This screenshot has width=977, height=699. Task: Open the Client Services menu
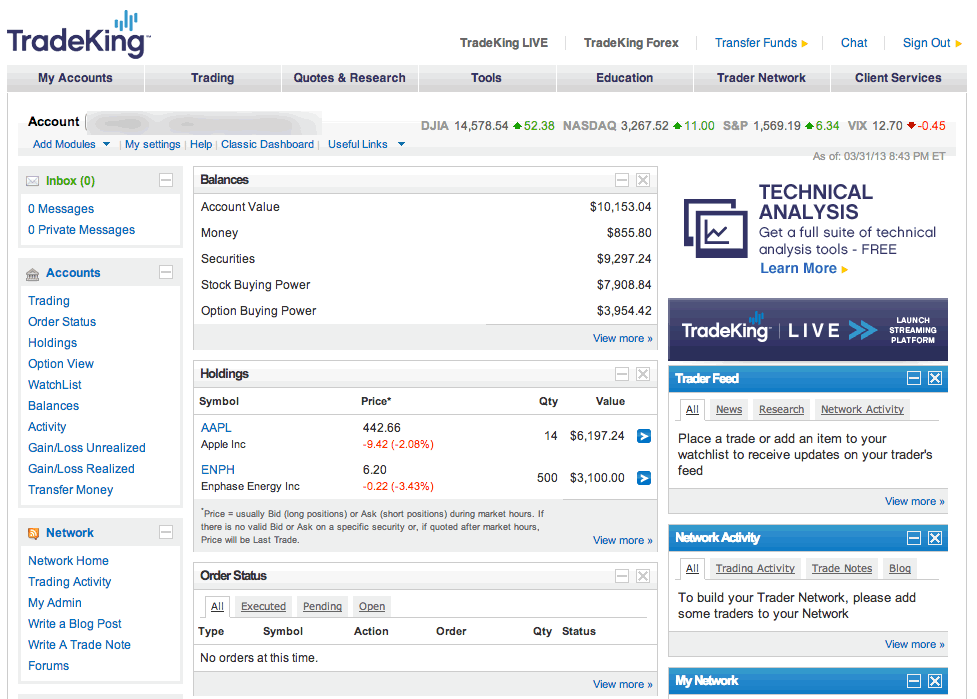[x=898, y=78]
